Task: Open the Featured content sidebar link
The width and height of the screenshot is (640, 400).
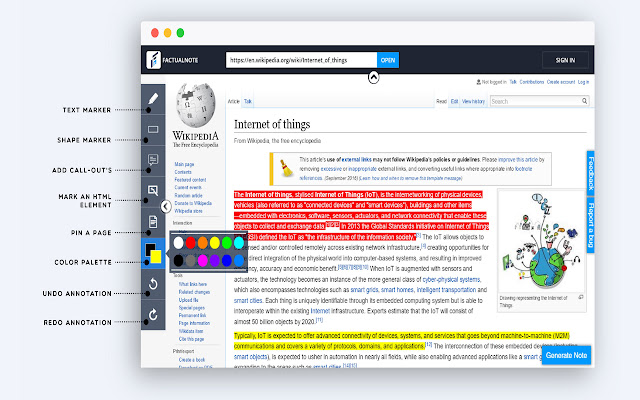Action: click(190, 180)
